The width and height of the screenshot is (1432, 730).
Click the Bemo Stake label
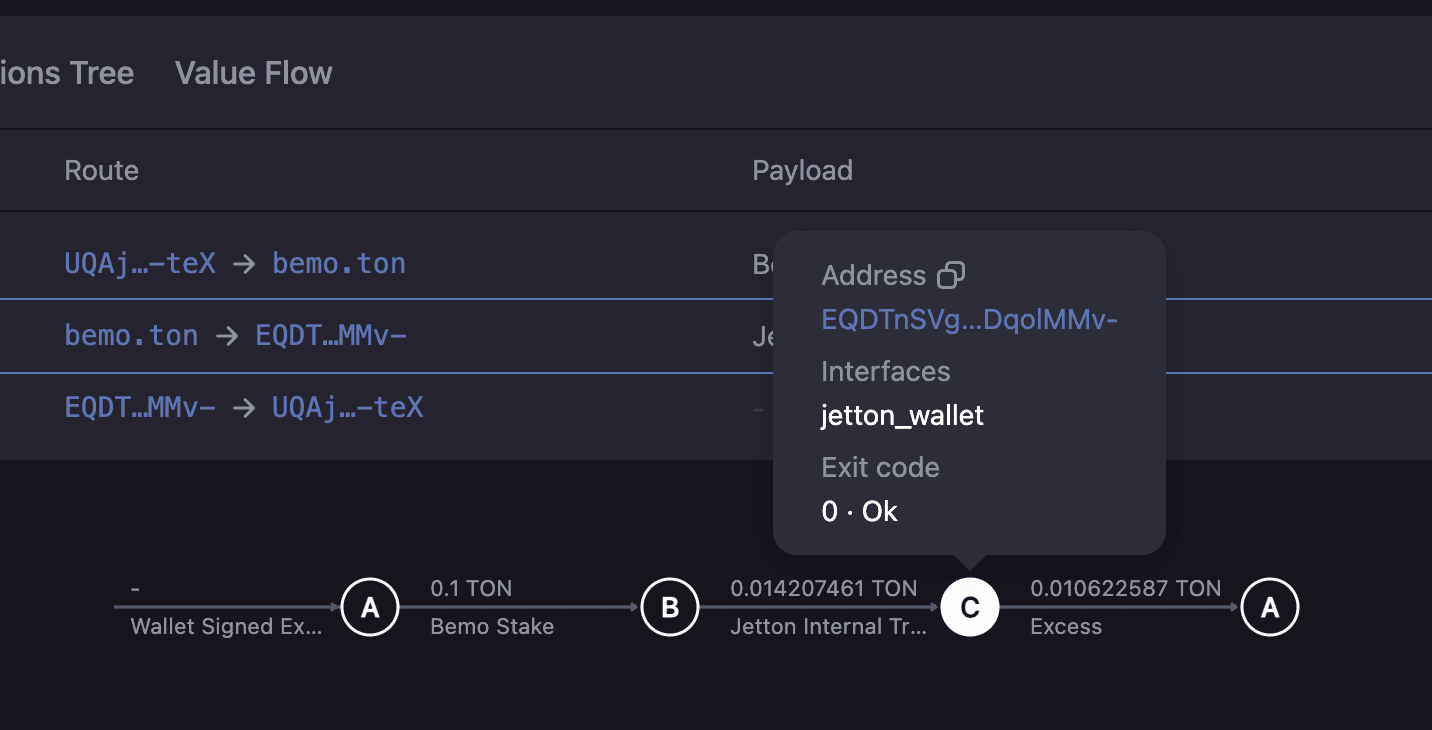(492, 627)
